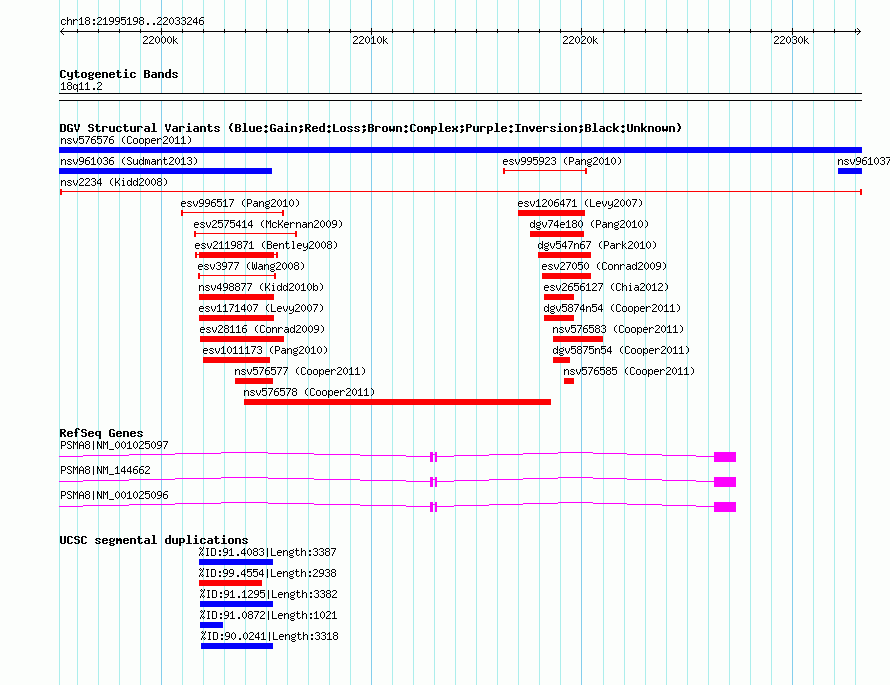Open nsv576585 (Cooper2011) variant label

[x=629, y=371]
